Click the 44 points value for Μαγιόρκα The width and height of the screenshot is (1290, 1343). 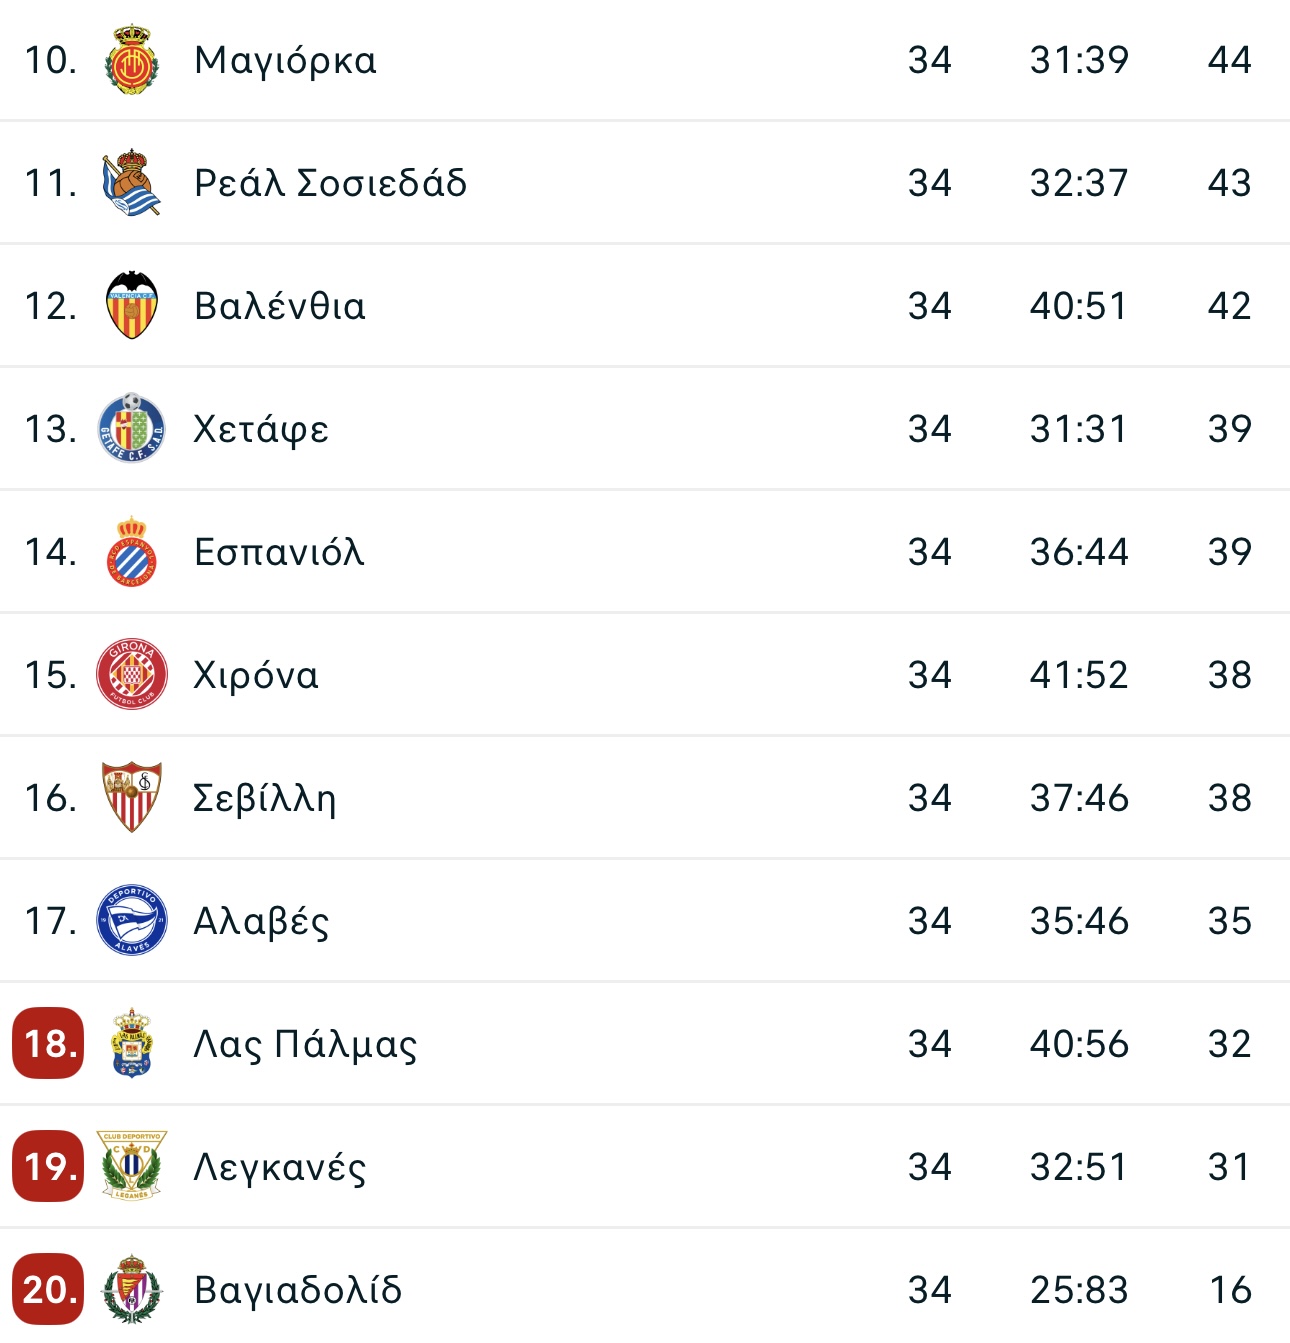coord(1229,61)
